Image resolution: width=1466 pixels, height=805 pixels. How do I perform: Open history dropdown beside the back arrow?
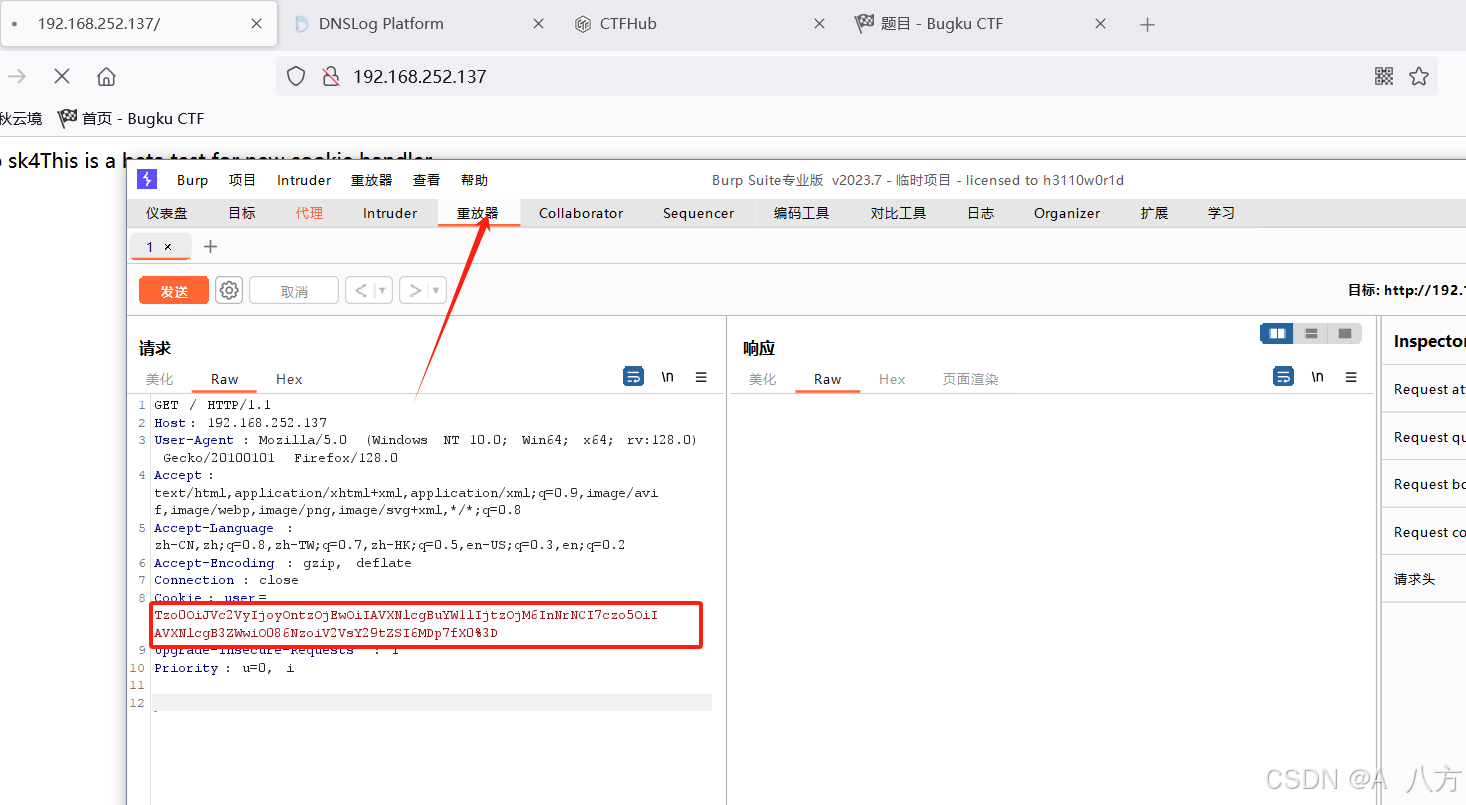(382, 291)
